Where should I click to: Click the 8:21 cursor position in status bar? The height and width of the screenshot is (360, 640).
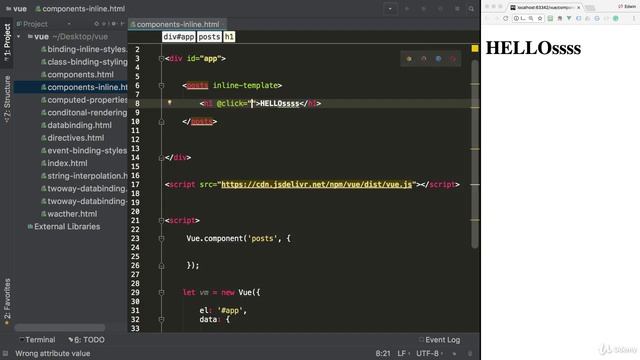pyautogui.click(x=383, y=353)
